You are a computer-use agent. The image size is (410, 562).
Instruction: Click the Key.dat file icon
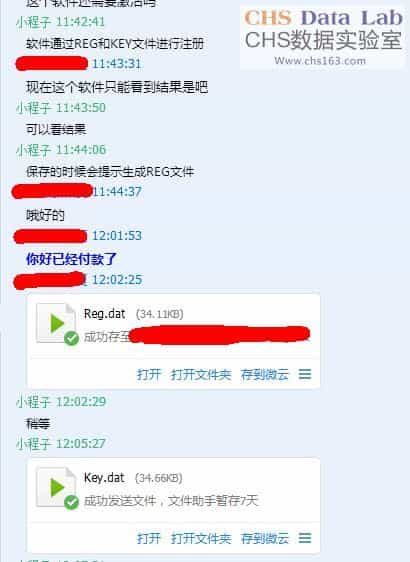56,487
